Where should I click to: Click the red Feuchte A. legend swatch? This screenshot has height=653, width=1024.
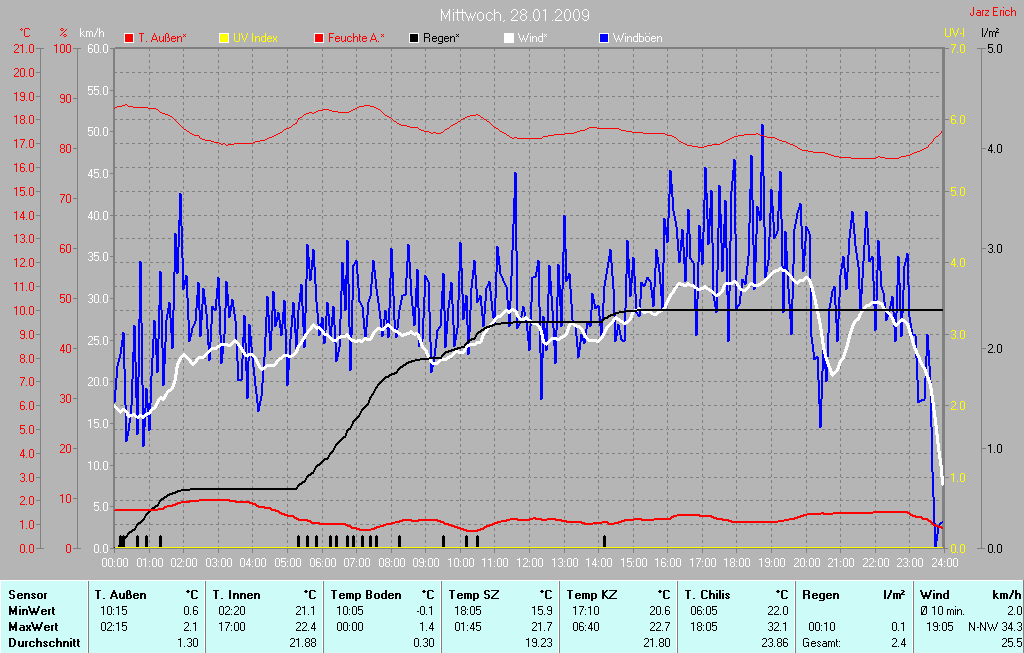(x=319, y=38)
